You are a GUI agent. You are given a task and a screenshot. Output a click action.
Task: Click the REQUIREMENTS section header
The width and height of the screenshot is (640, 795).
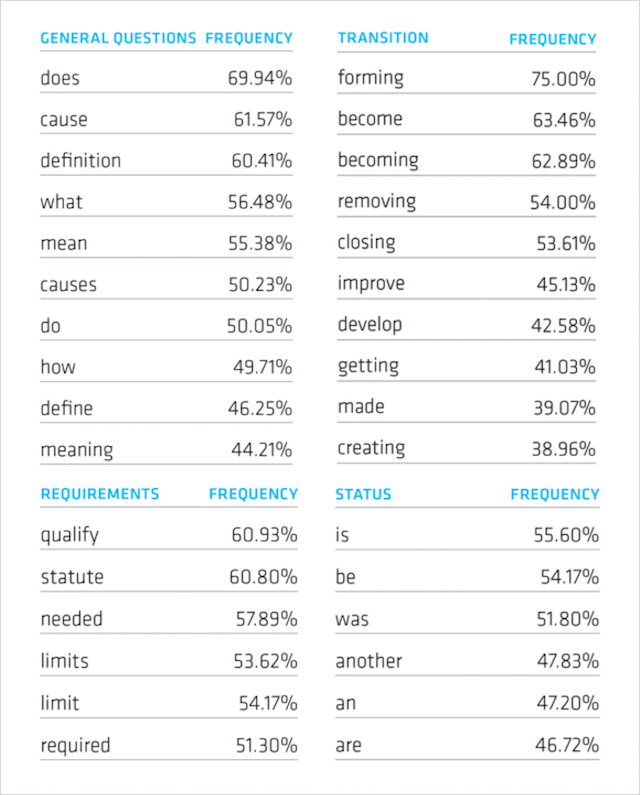tap(99, 494)
